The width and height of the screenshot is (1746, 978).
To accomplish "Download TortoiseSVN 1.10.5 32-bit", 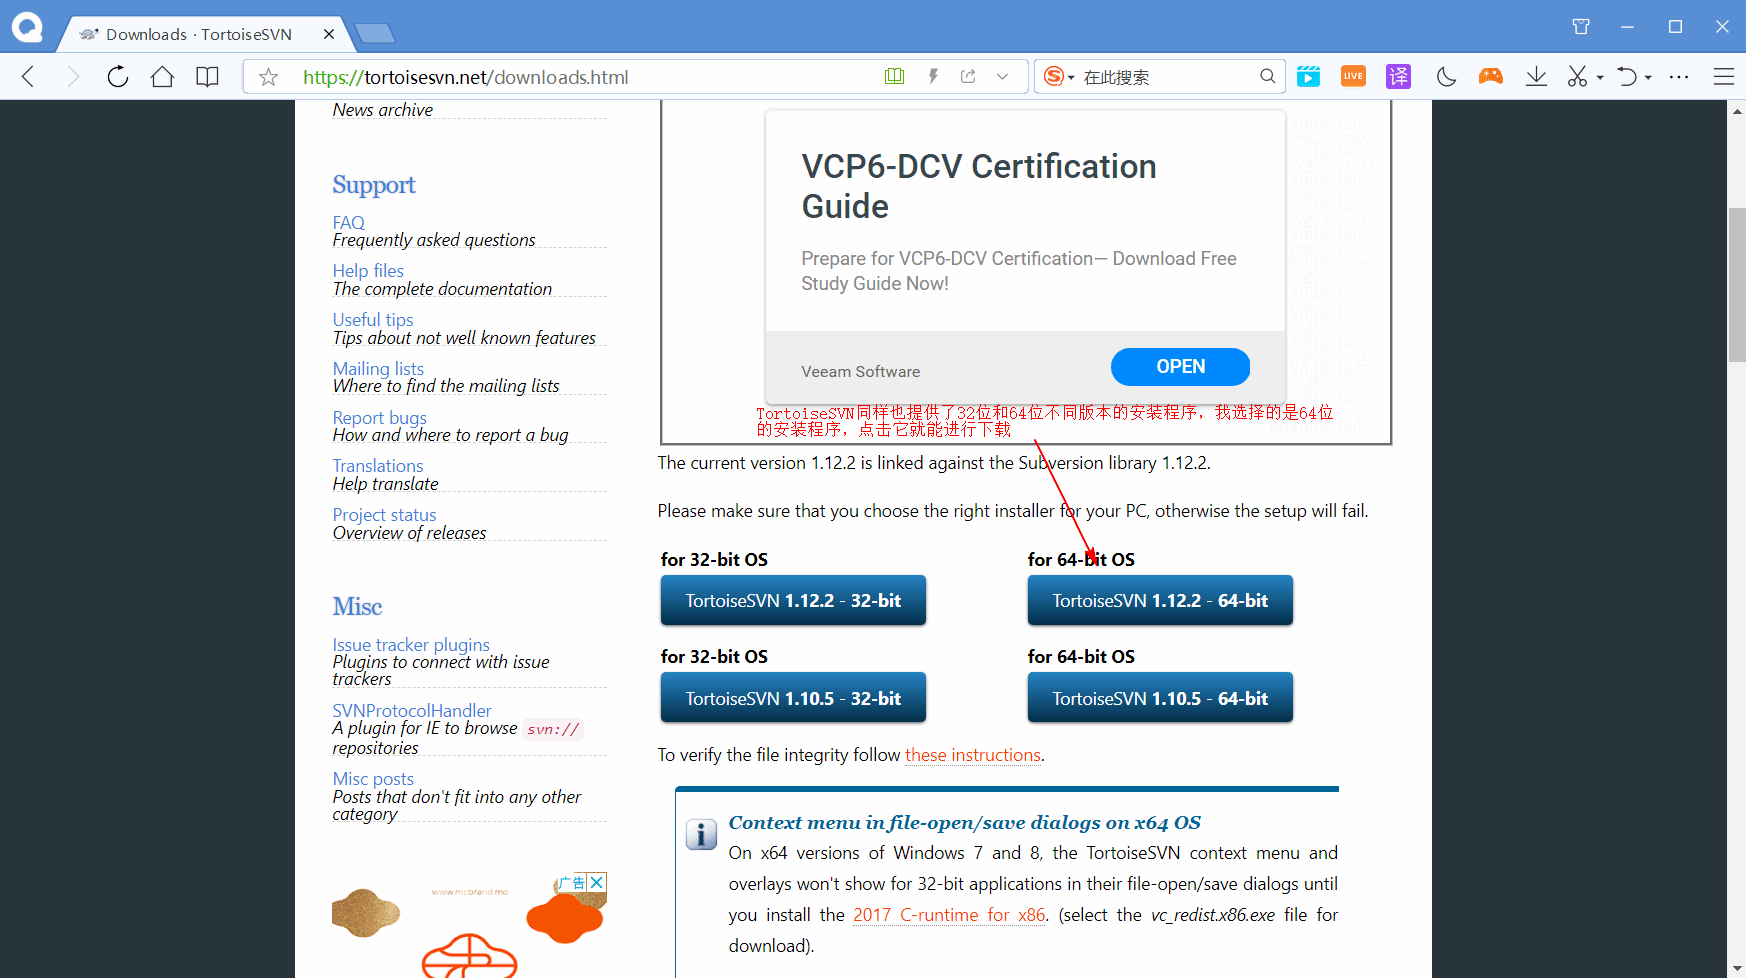I will [793, 697].
